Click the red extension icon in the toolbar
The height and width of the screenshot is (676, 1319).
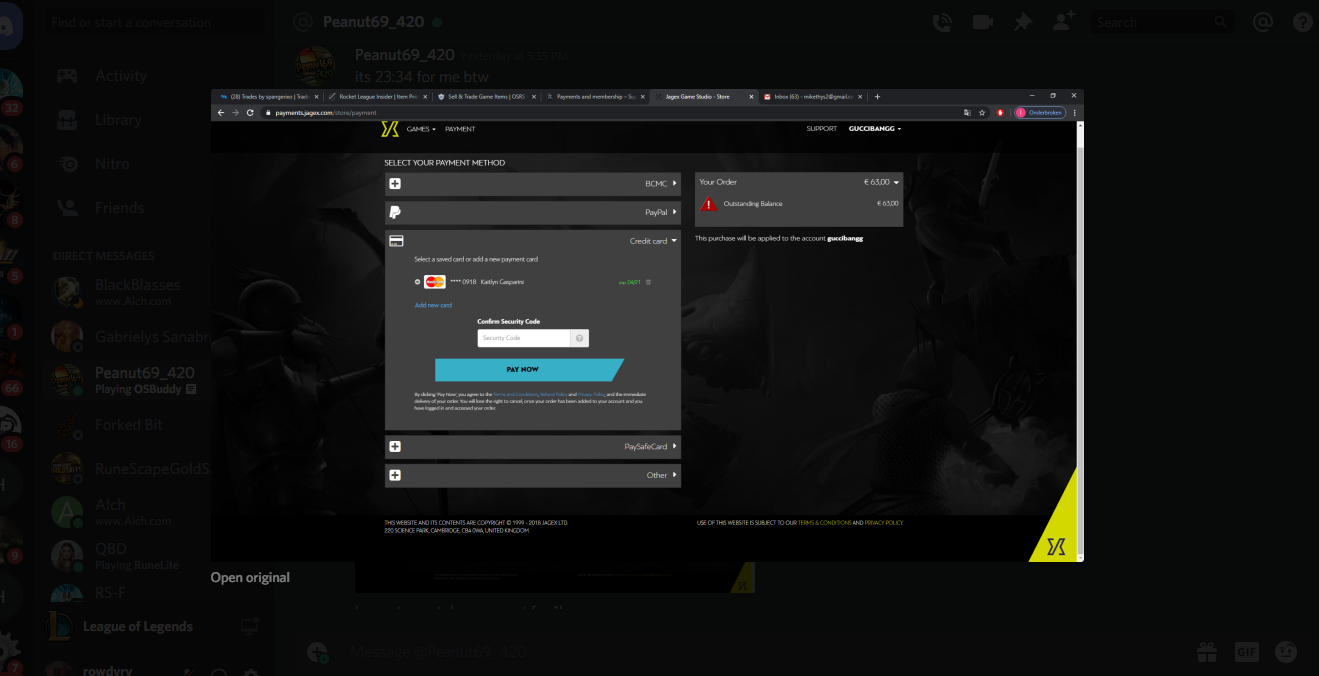(x=1000, y=113)
